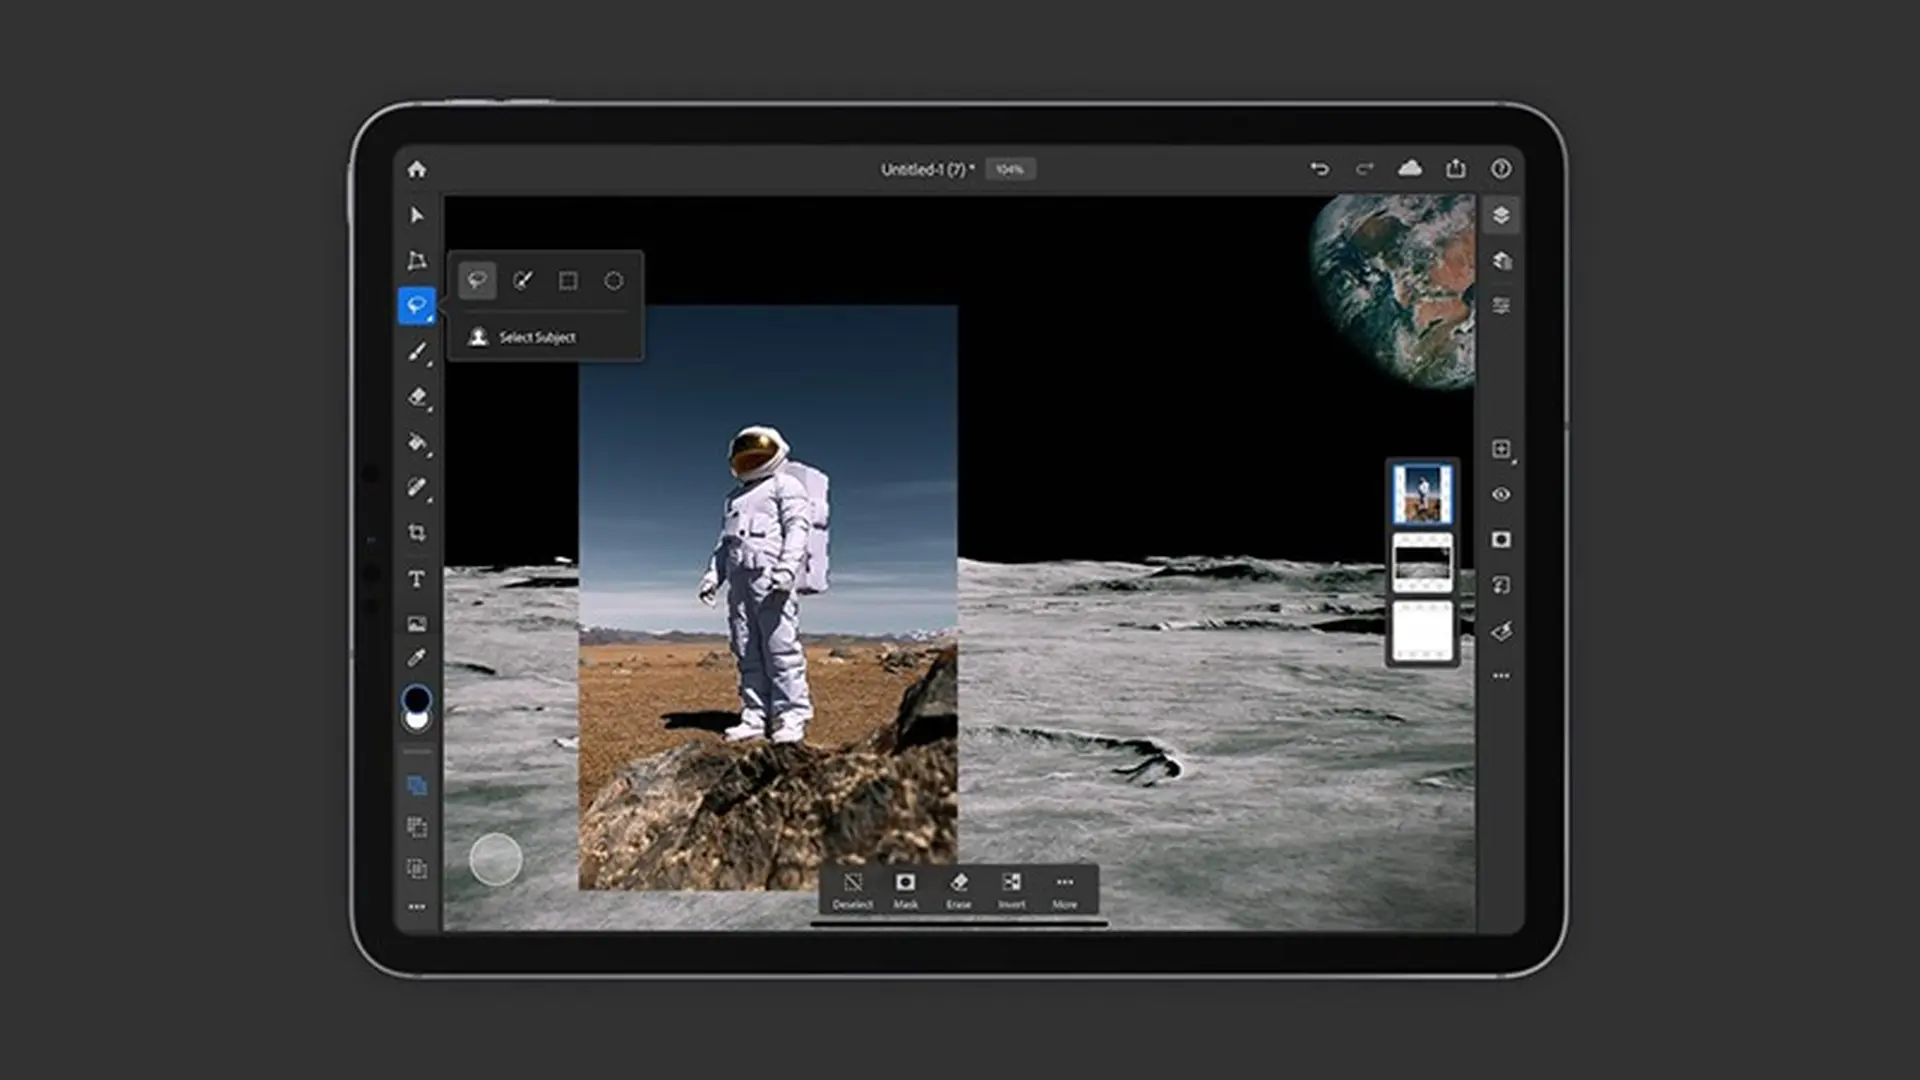
Task: Select the Eyedropper tool
Action: (x=418, y=657)
